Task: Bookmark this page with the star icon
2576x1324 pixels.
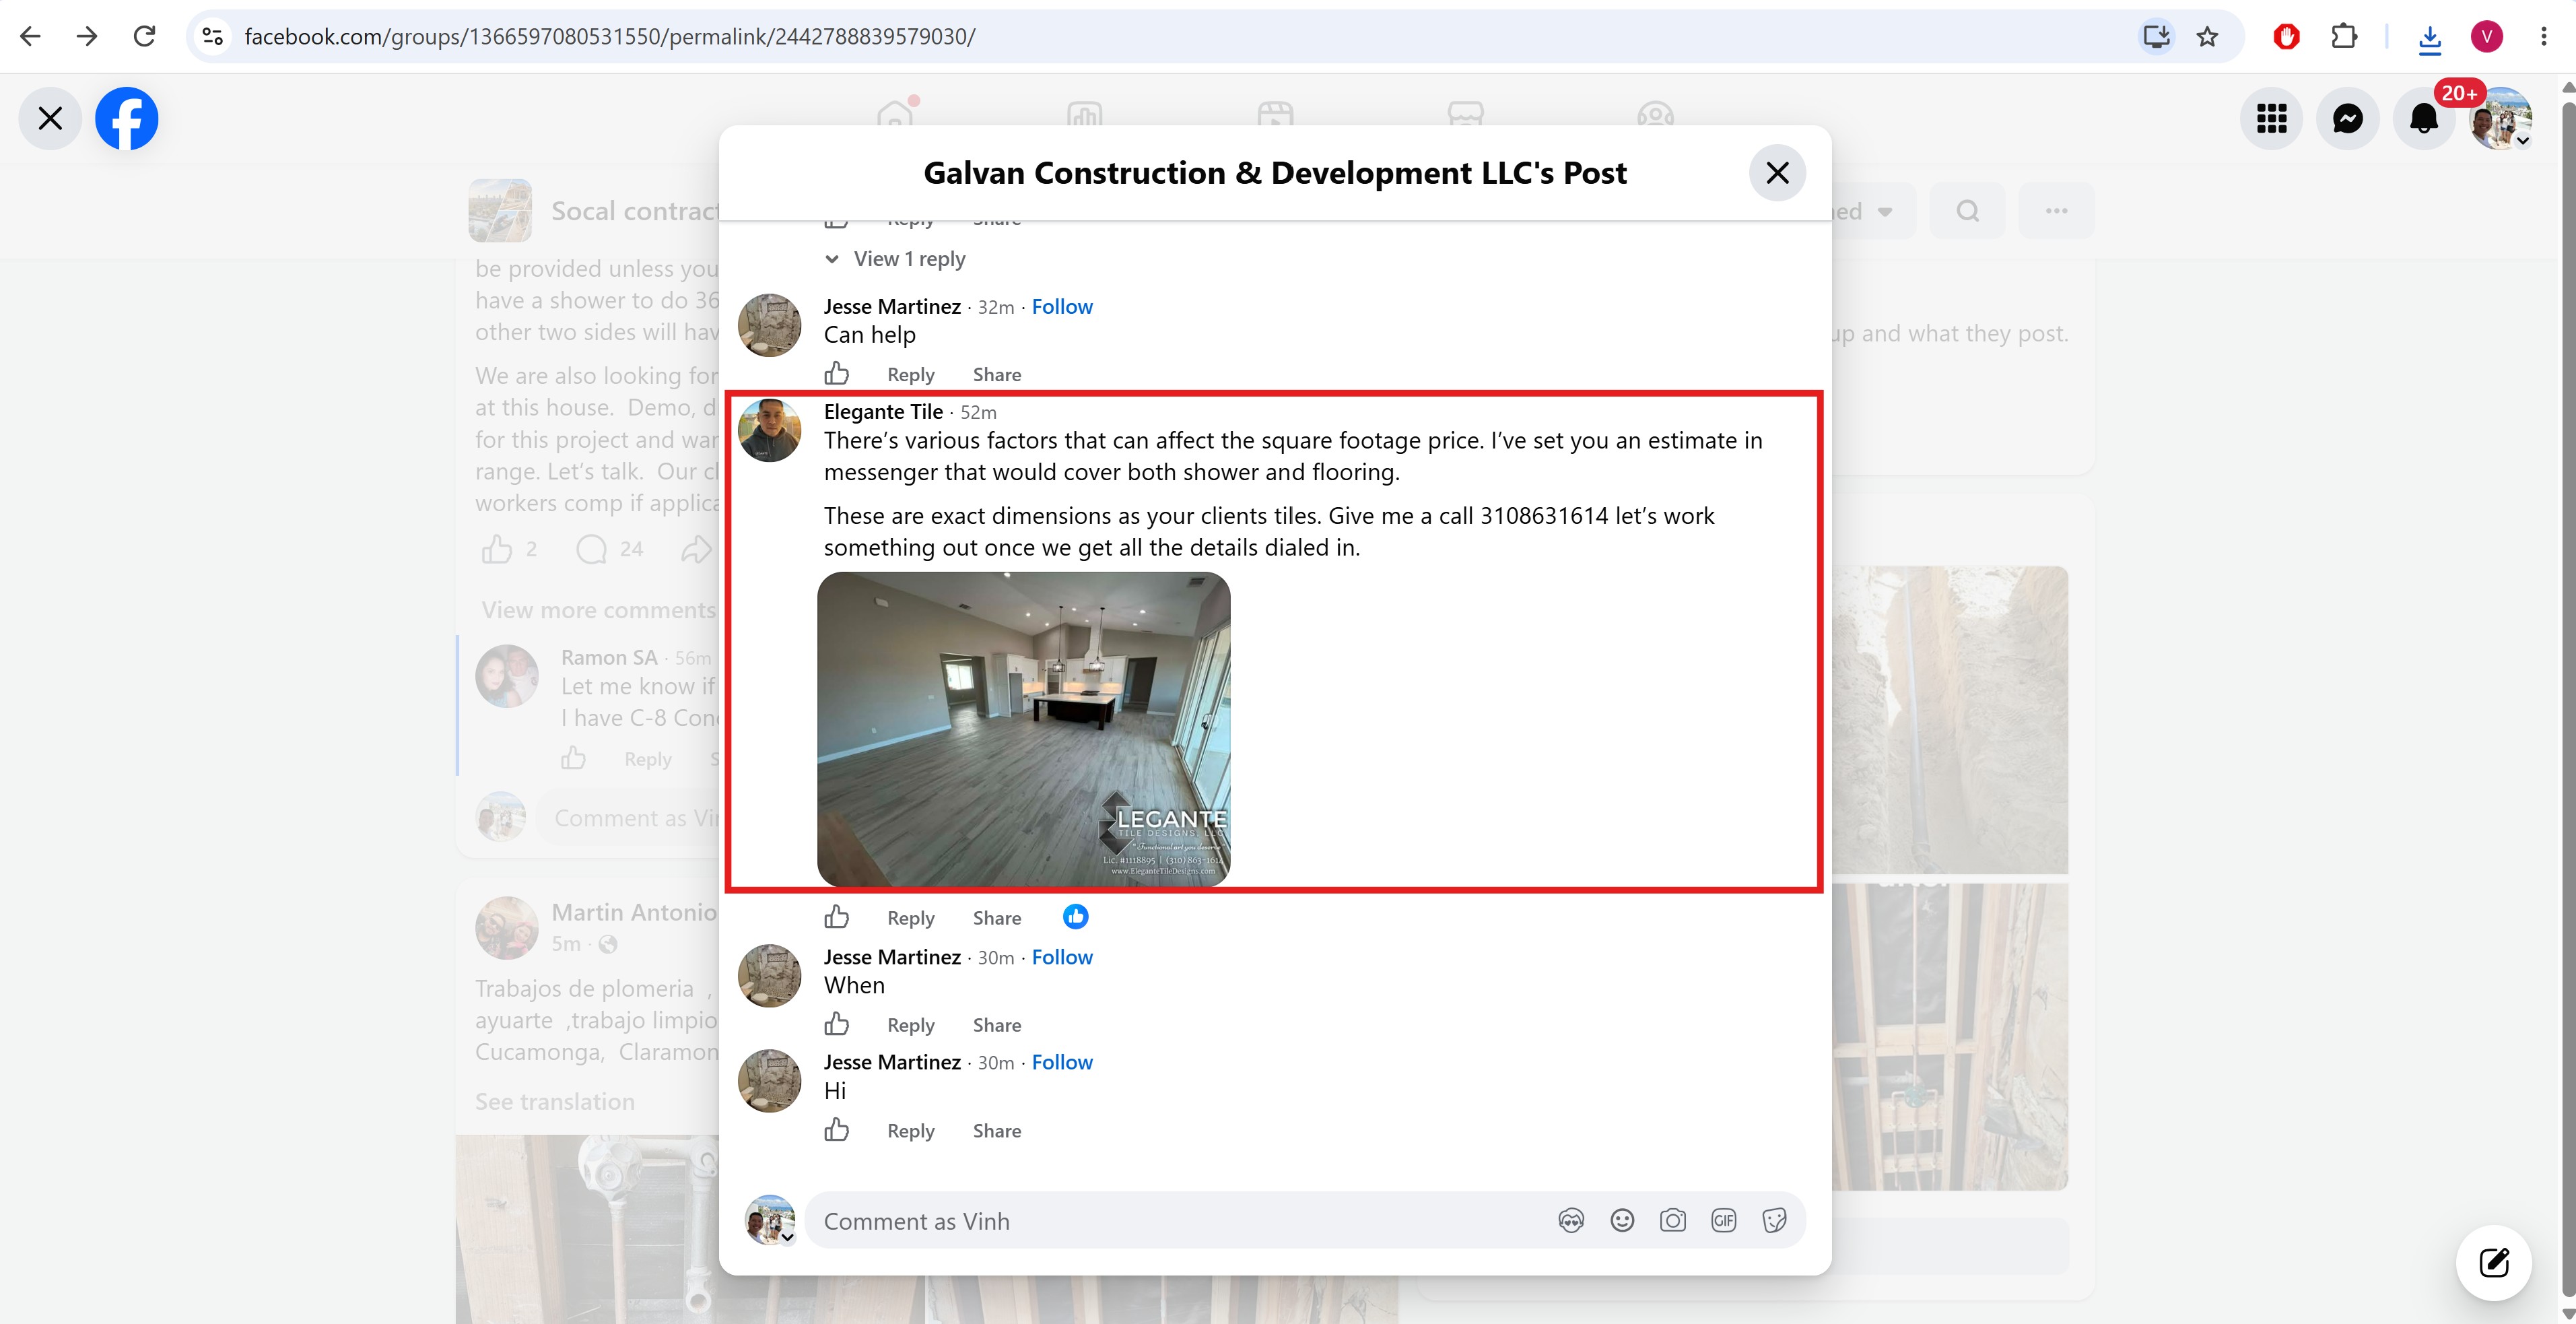Action: pyautogui.click(x=2207, y=37)
